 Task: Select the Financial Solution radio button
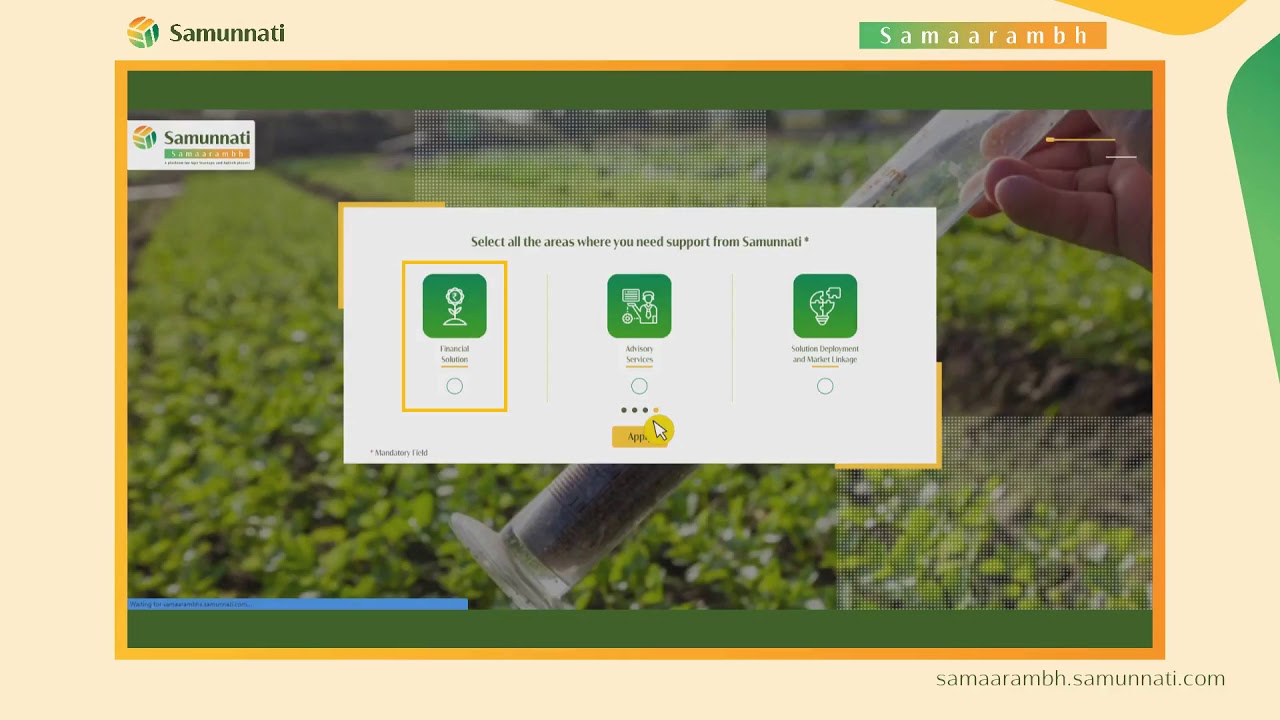point(454,386)
